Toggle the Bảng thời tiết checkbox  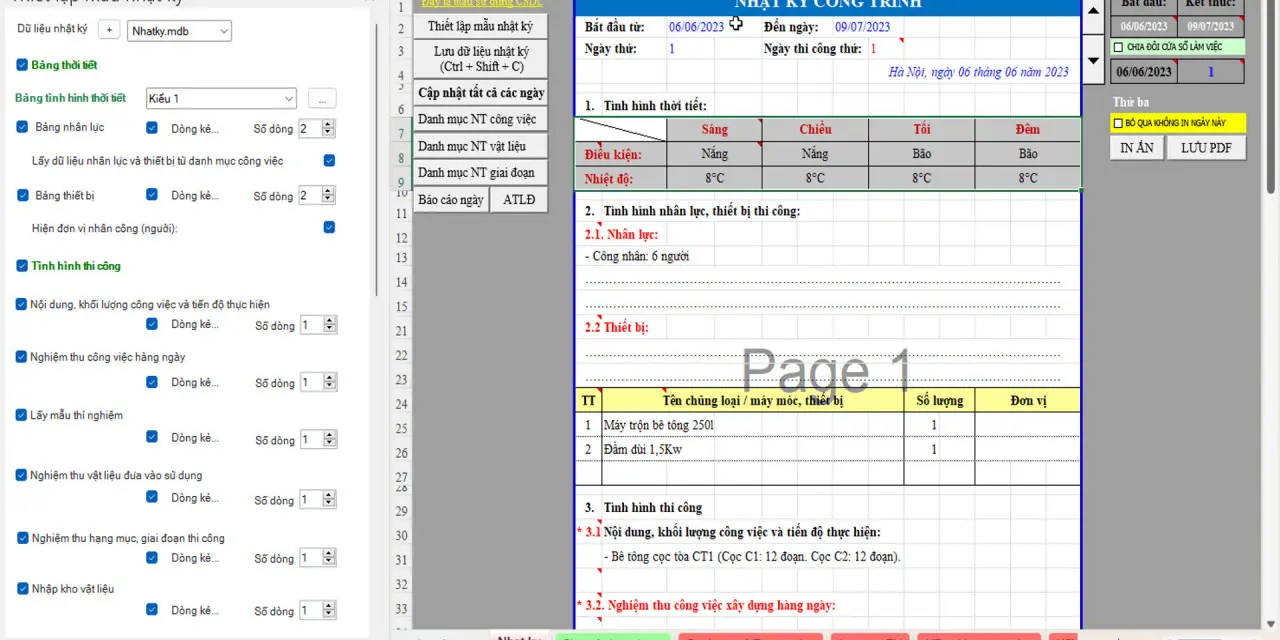22,65
